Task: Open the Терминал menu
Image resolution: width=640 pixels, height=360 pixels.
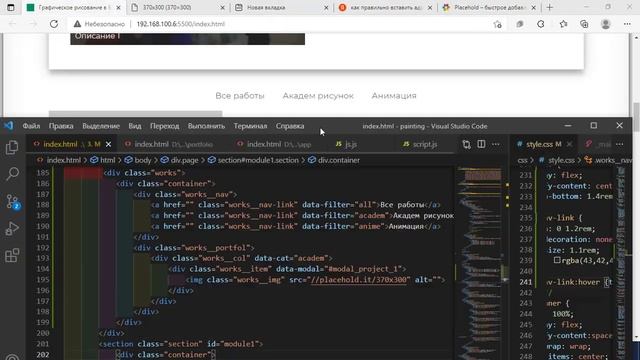Action: pyautogui.click(x=250, y=126)
